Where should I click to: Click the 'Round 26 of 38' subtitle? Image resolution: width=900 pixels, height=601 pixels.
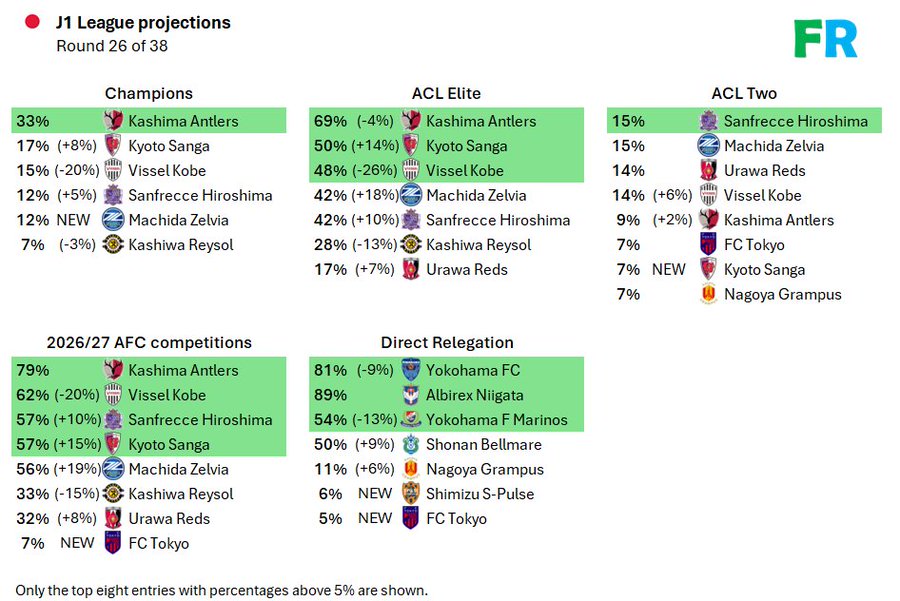pos(109,46)
